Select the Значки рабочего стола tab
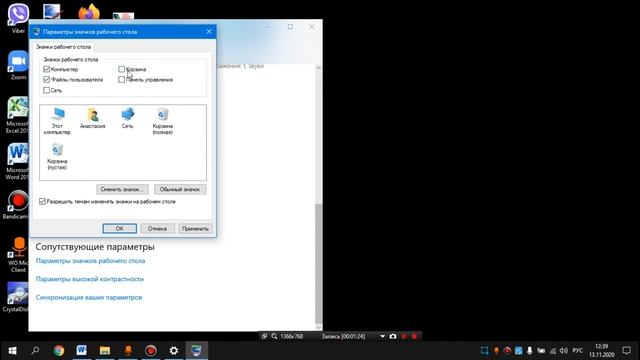The height and width of the screenshot is (360, 640). point(63,47)
